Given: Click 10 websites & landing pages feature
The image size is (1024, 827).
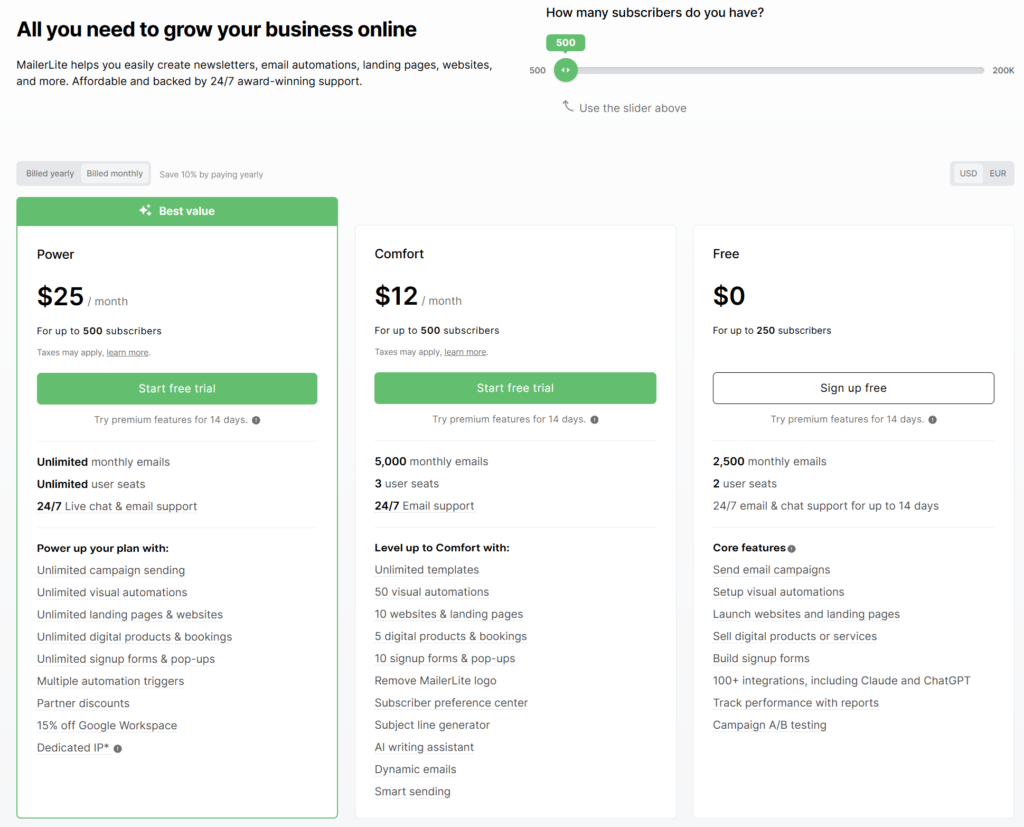Looking at the screenshot, I should [x=449, y=614].
